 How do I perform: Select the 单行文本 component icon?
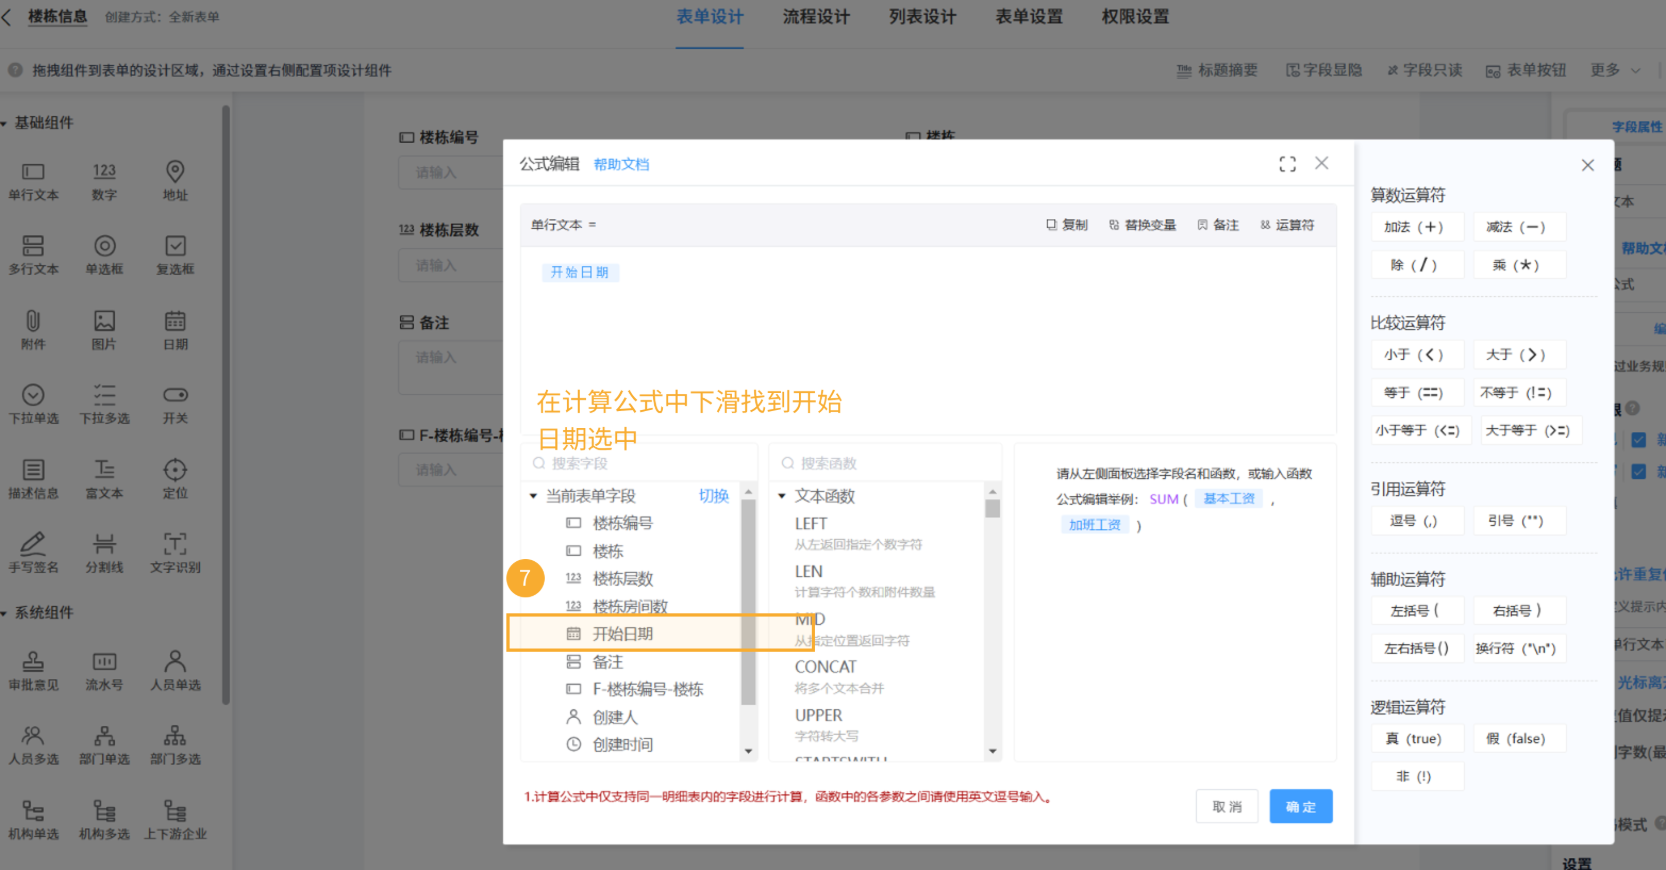coord(33,172)
